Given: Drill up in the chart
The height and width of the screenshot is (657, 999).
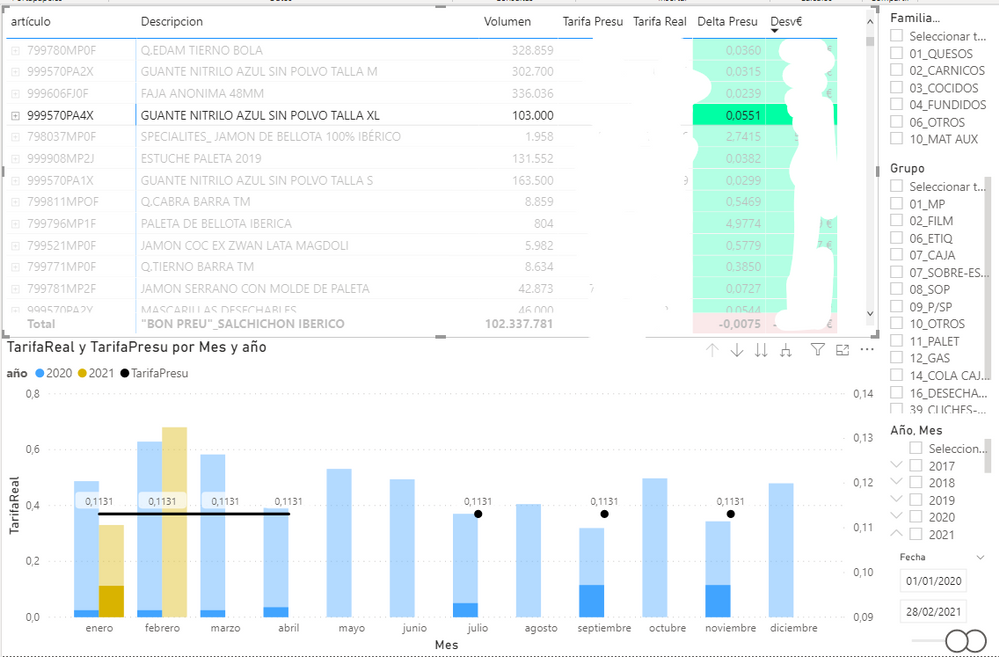Looking at the screenshot, I should pos(712,350).
